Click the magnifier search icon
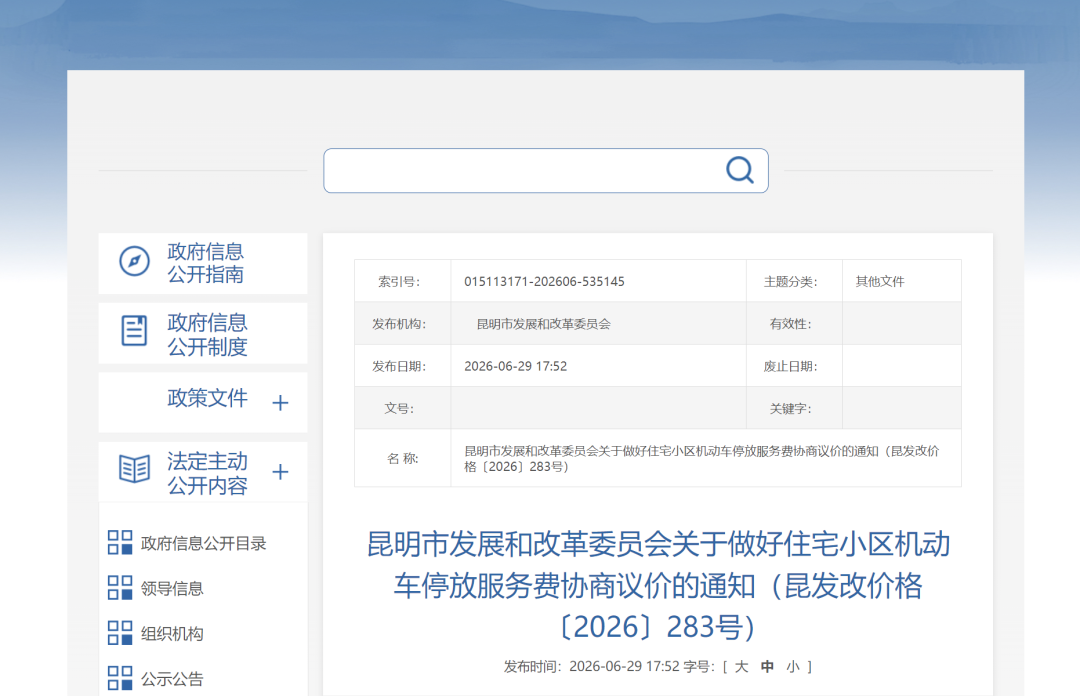1080x696 pixels. pyautogui.click(x=740, y=170)
